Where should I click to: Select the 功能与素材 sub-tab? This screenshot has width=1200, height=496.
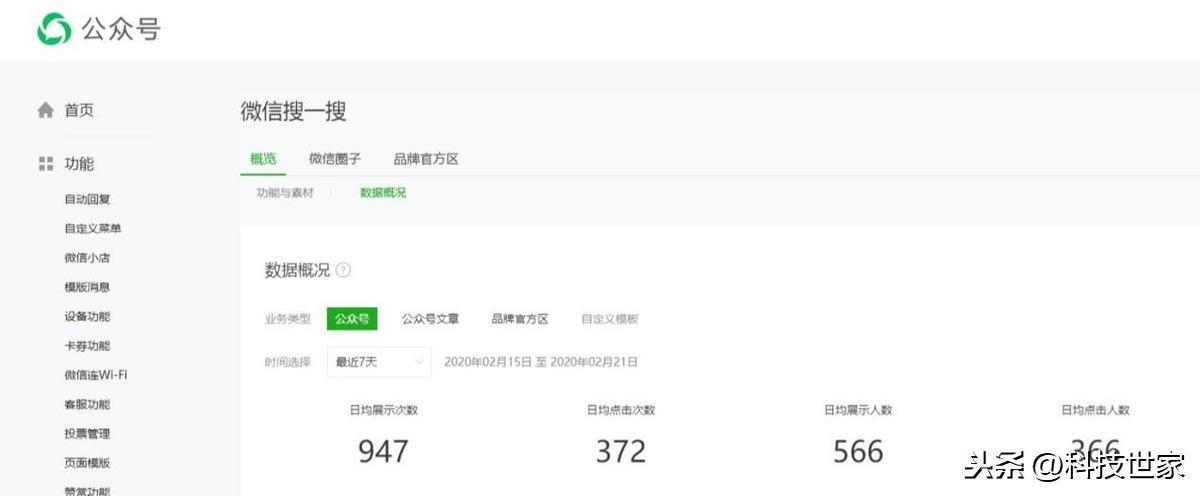(285, 193)
